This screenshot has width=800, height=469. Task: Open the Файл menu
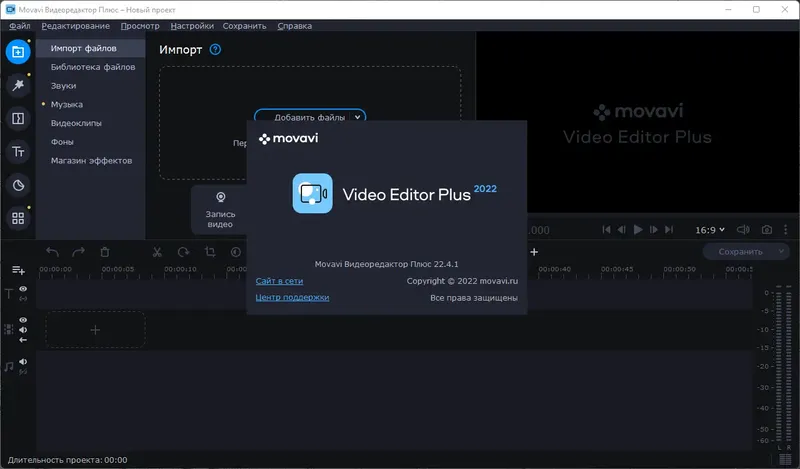(x=19, y=26)
